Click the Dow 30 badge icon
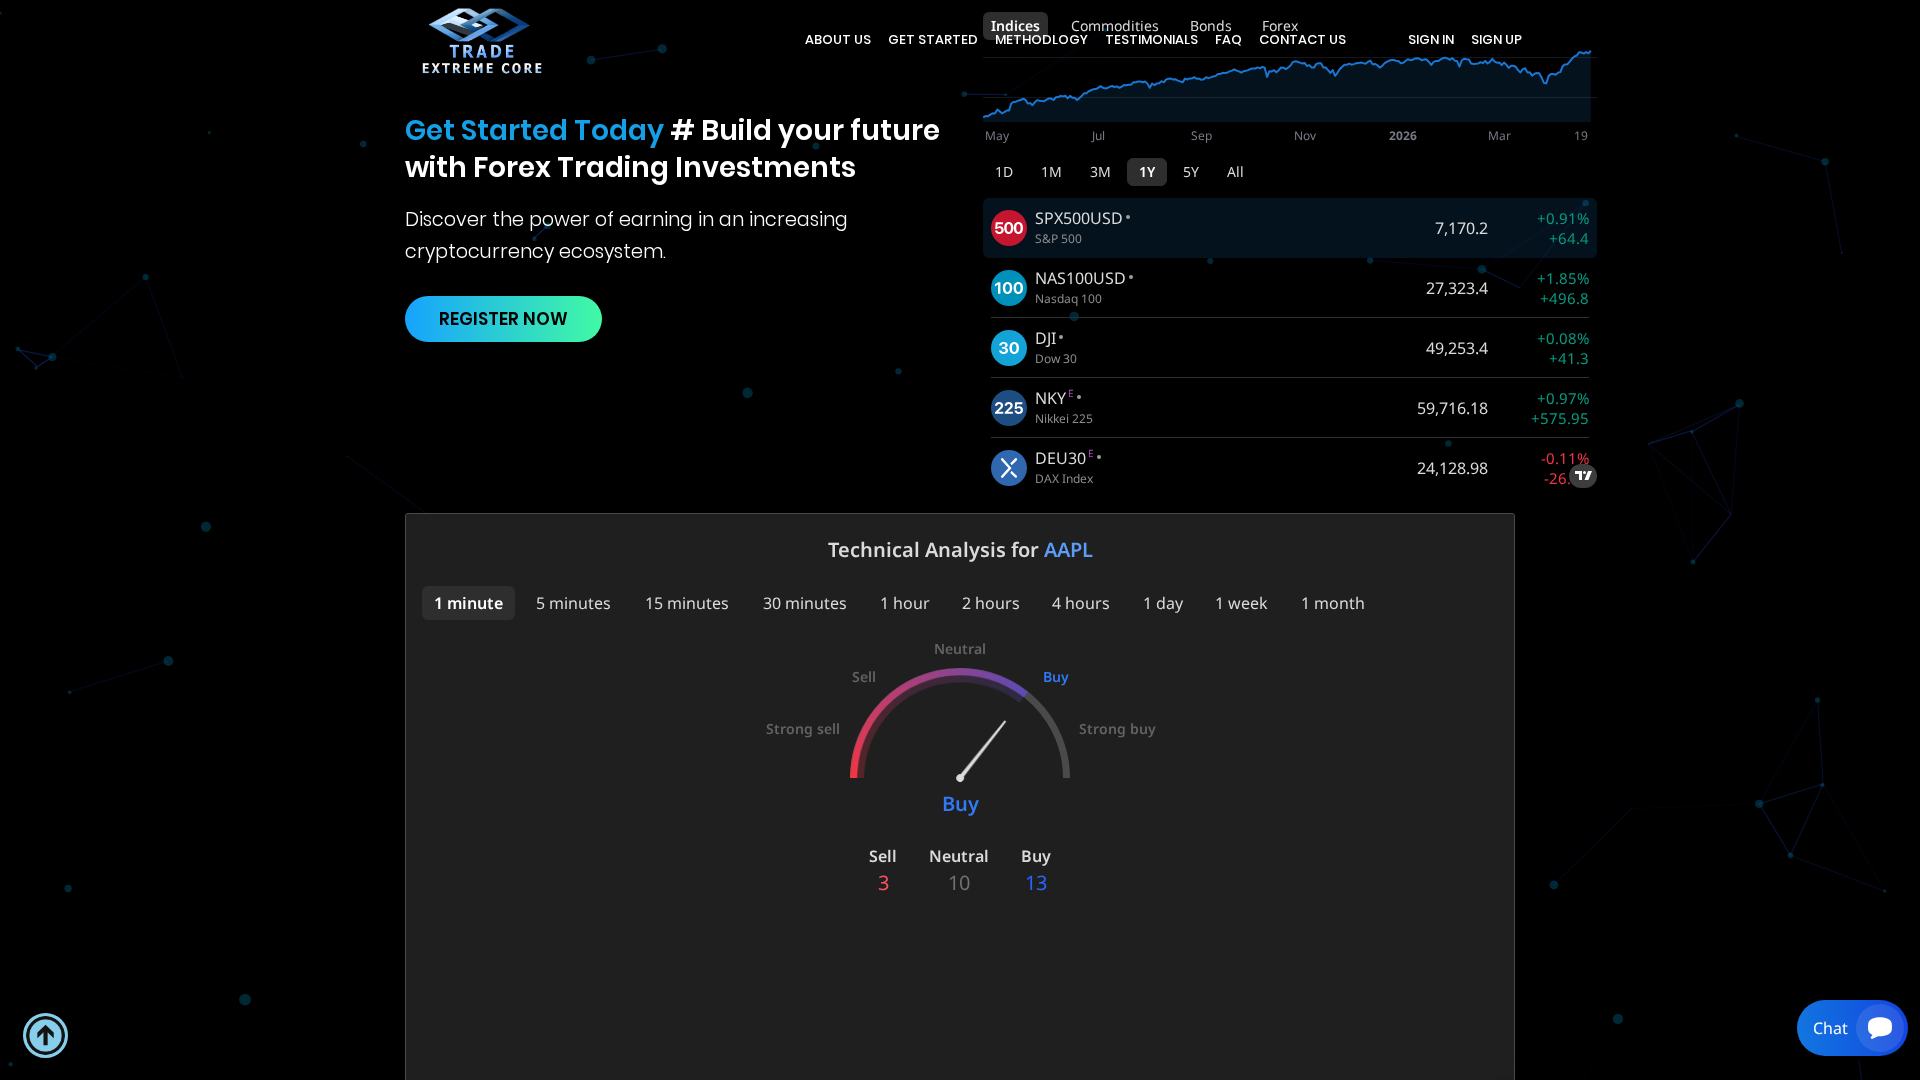This screenshot has width=1920, height=1080. point(1008,348)
